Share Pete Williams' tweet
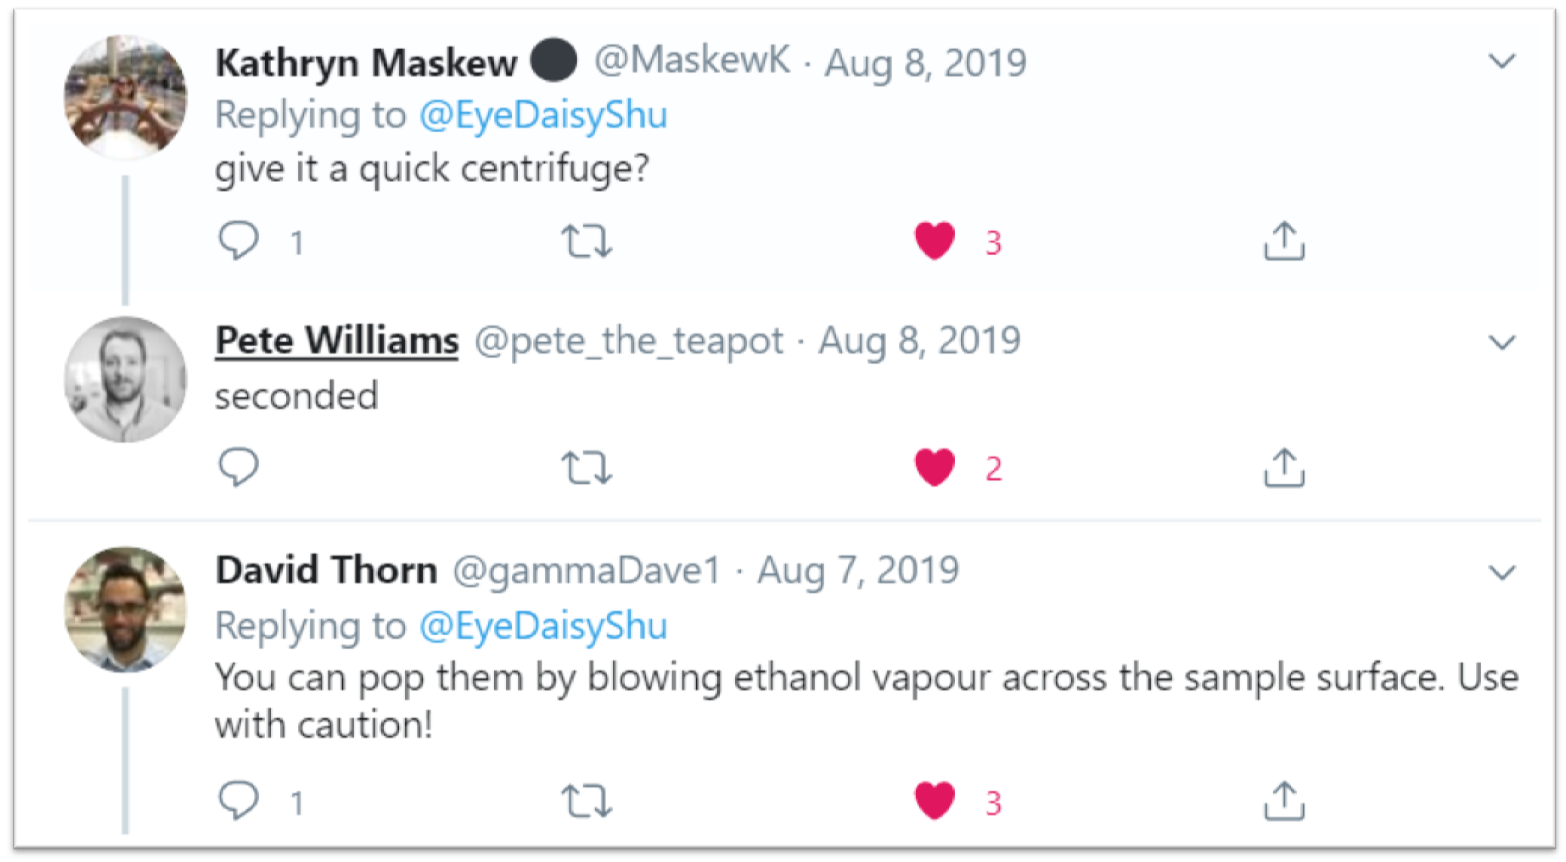1566x862 pixels. pyautogui.click(x=1284, y=467)
